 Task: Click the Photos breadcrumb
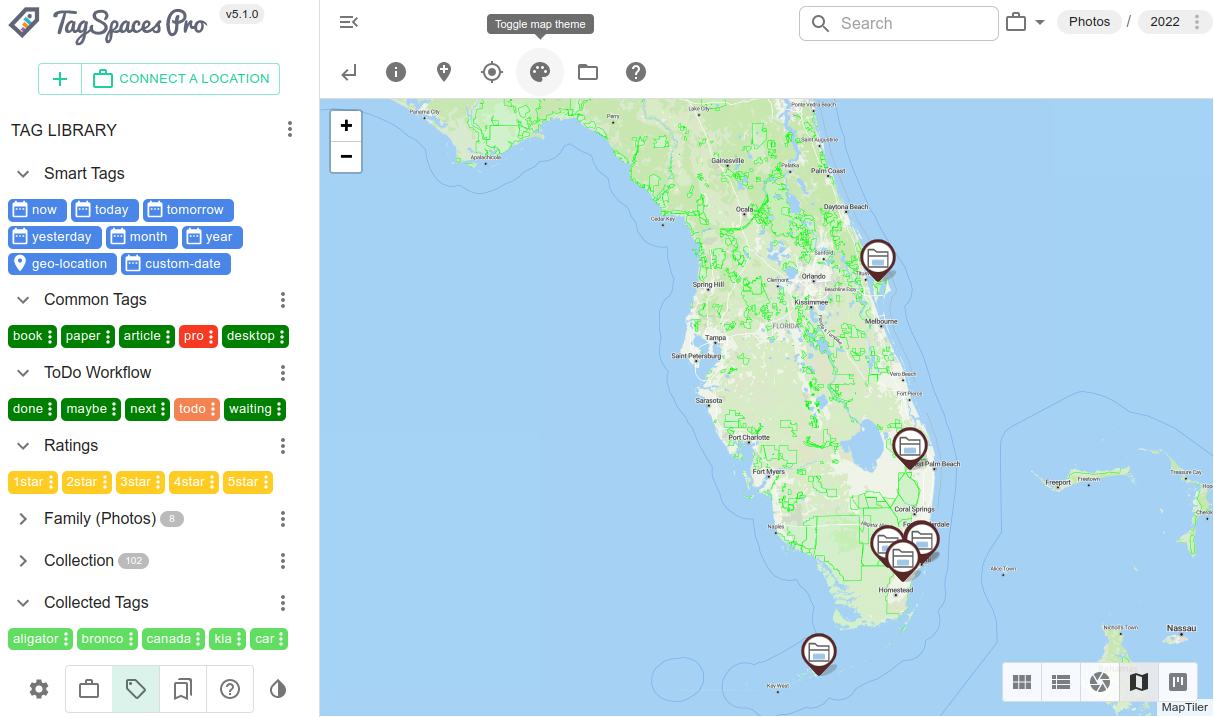click(x=1089, y=22)
